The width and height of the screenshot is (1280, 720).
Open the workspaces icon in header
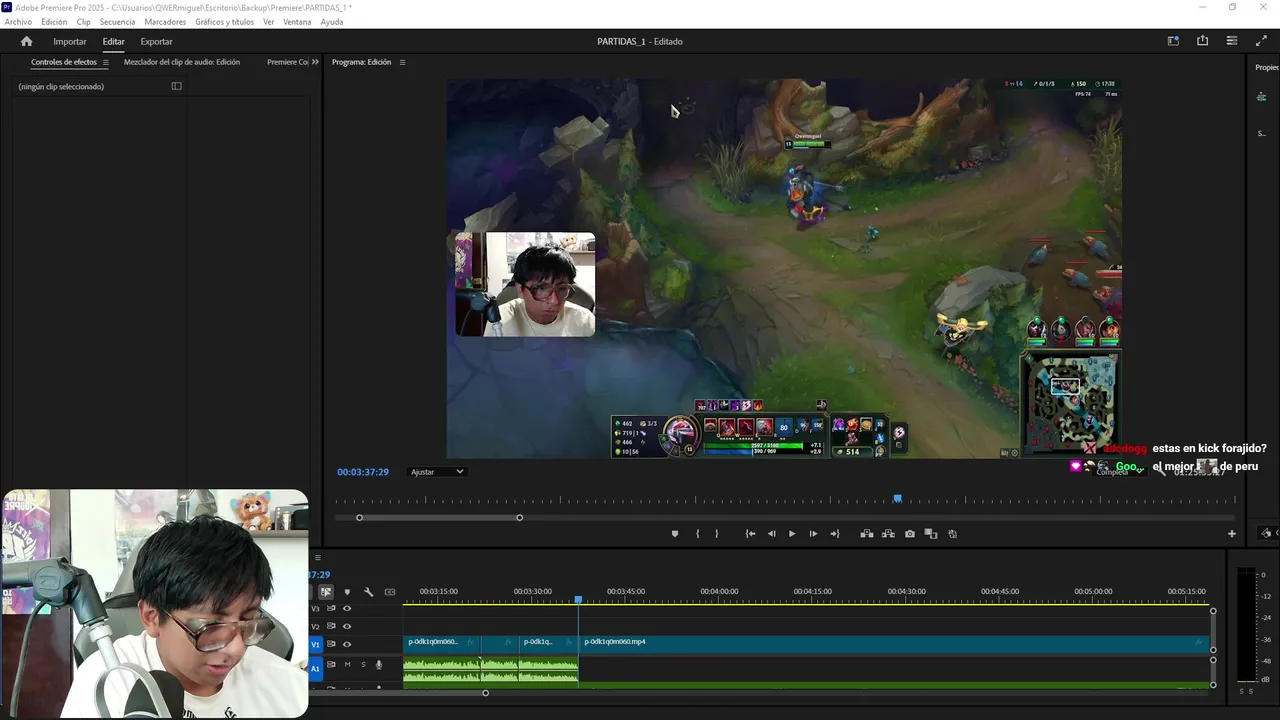click(1173, 41)
